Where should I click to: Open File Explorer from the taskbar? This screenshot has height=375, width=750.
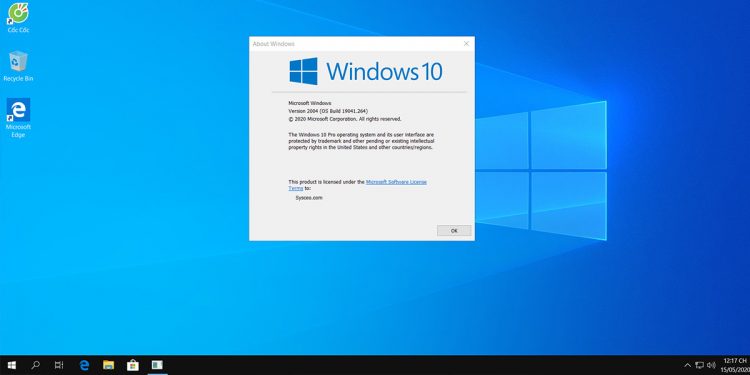click(x=109, y=365)
